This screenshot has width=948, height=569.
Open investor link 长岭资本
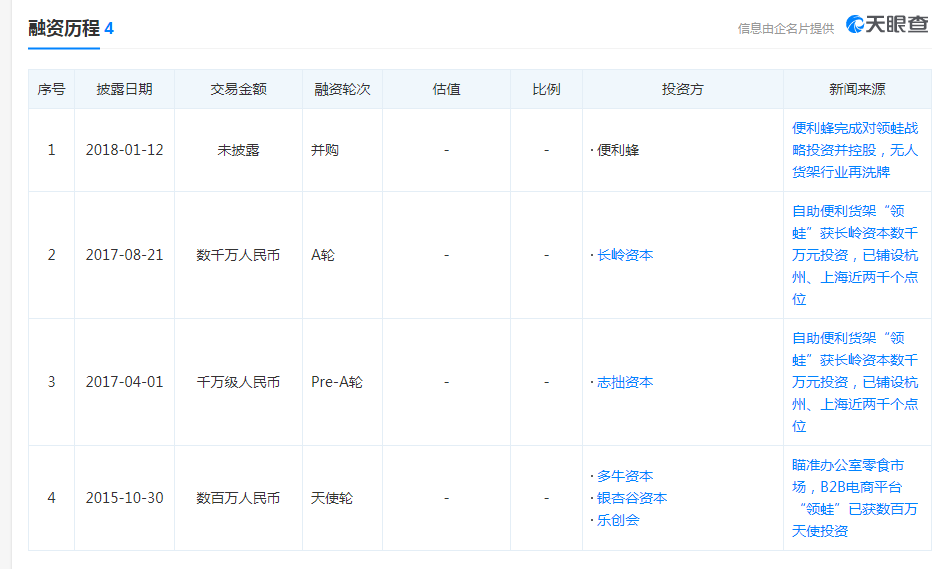[625, 255]
